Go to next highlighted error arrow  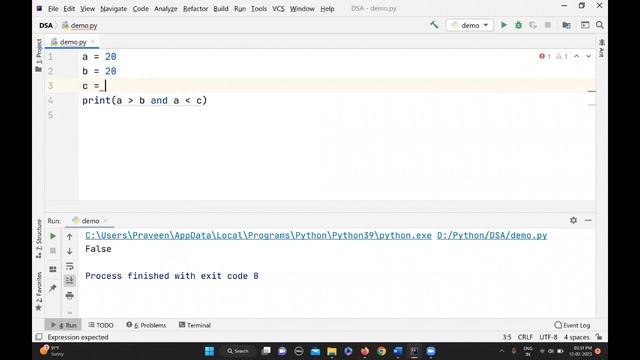589,56
